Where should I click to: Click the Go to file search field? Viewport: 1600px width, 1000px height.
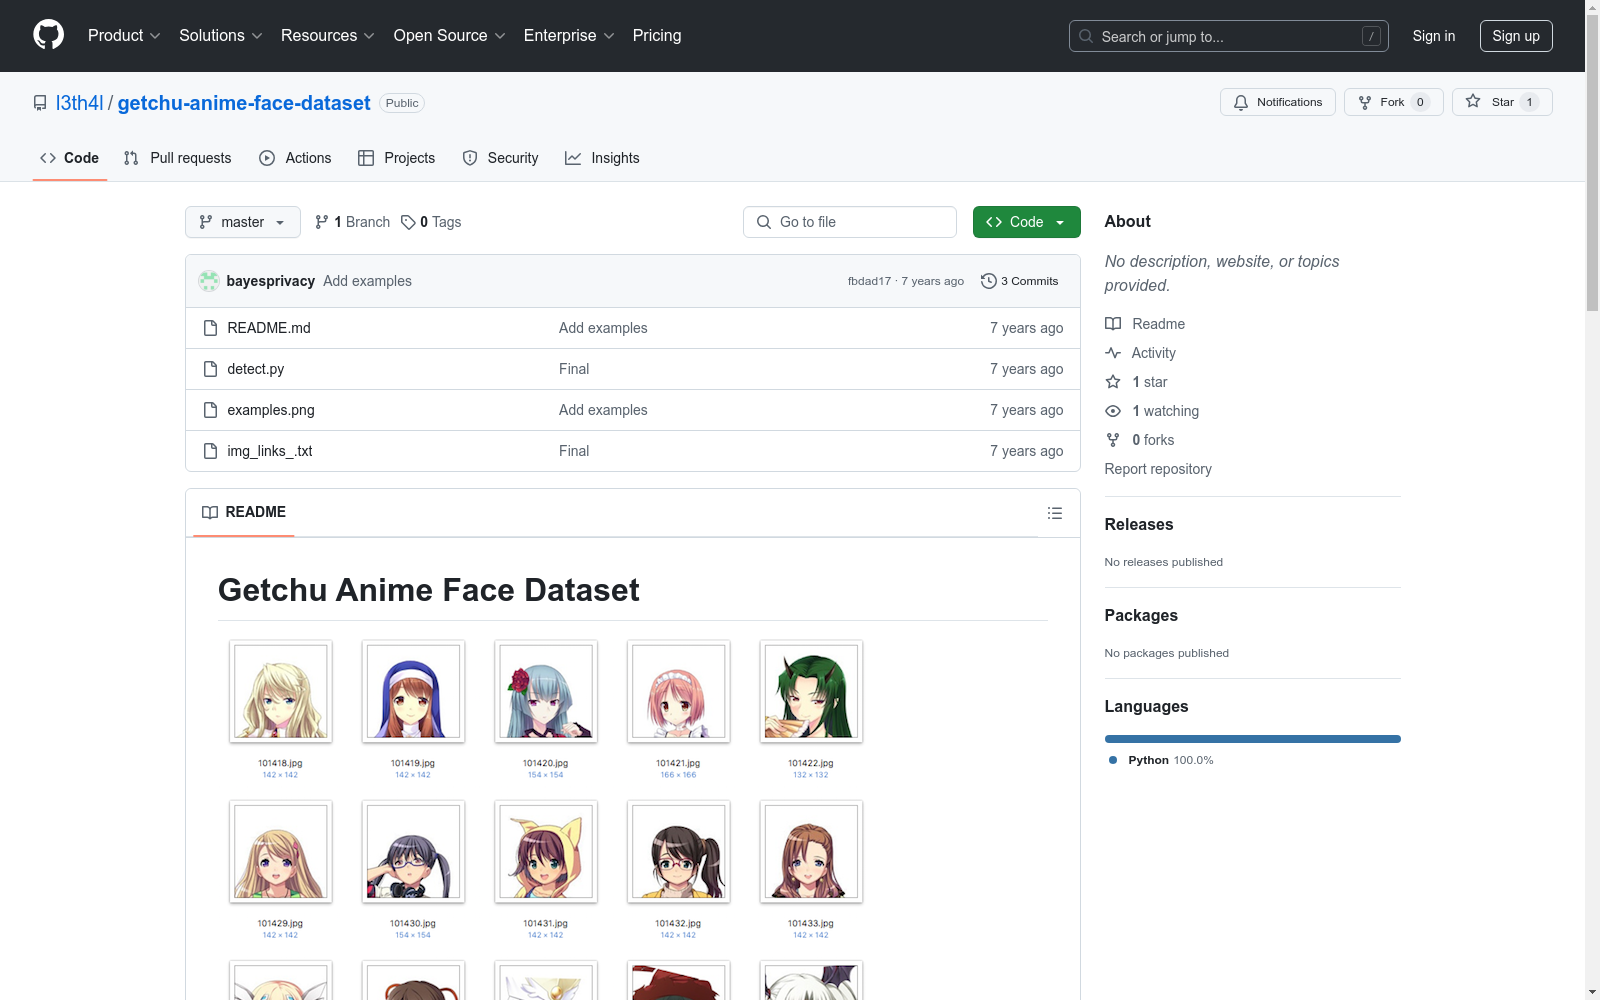tap(849, 221)
